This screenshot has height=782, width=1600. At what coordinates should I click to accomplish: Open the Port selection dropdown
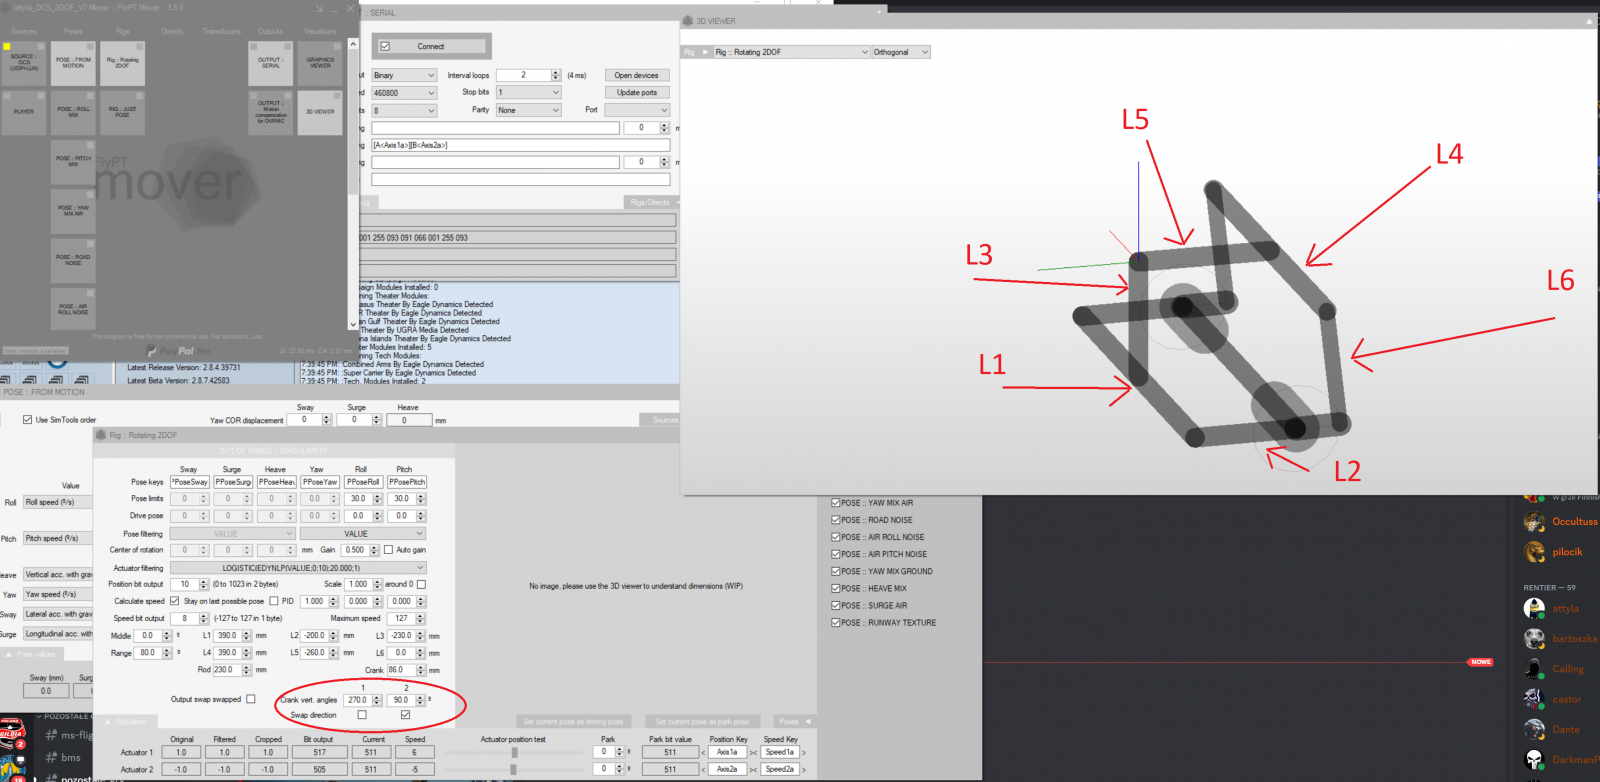(637, 110)
